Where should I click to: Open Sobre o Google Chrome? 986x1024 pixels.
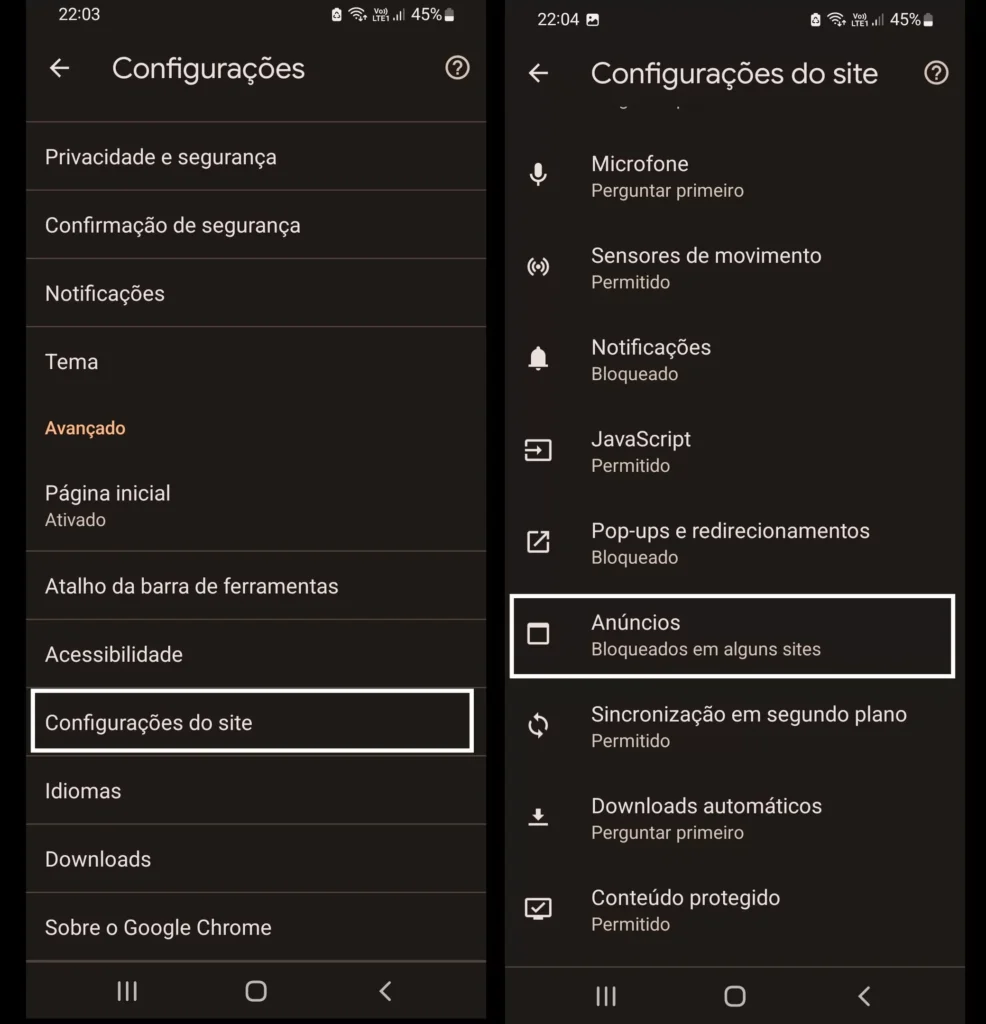pyautogui.click(x=256, y=927)
